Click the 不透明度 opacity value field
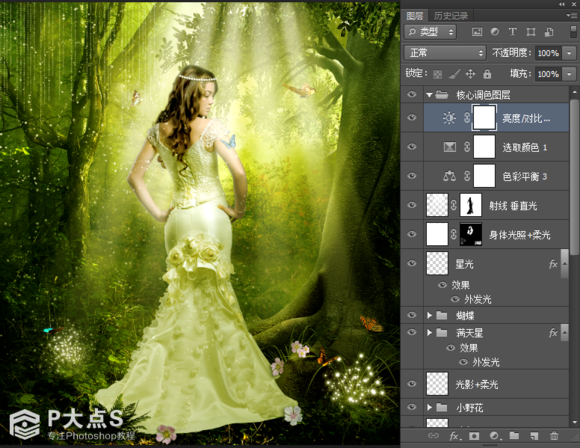The width and height of the screenshot is (580, 448). tap(548, 53)
